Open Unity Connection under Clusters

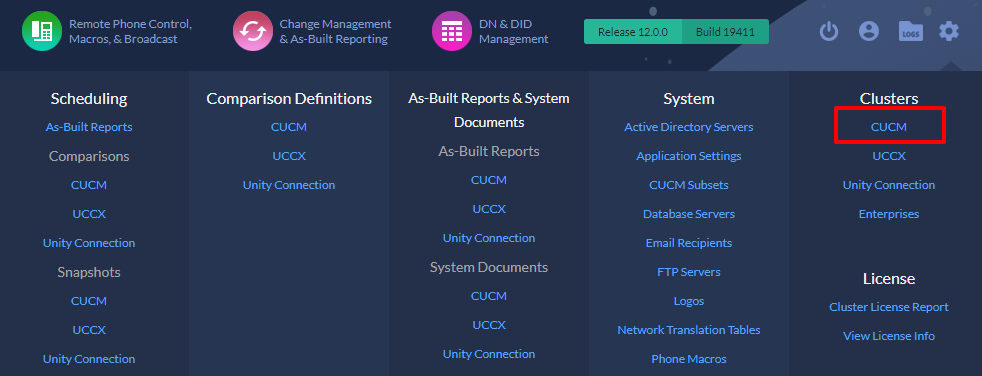click(x=889, y=185)
